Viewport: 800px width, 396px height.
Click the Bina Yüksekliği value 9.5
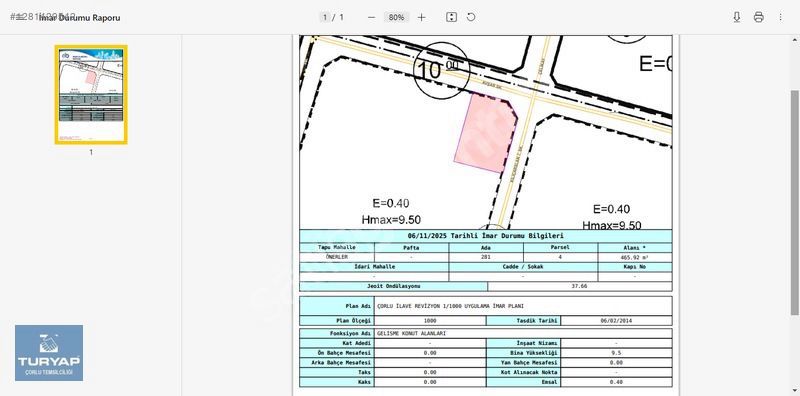click(616, 353)
